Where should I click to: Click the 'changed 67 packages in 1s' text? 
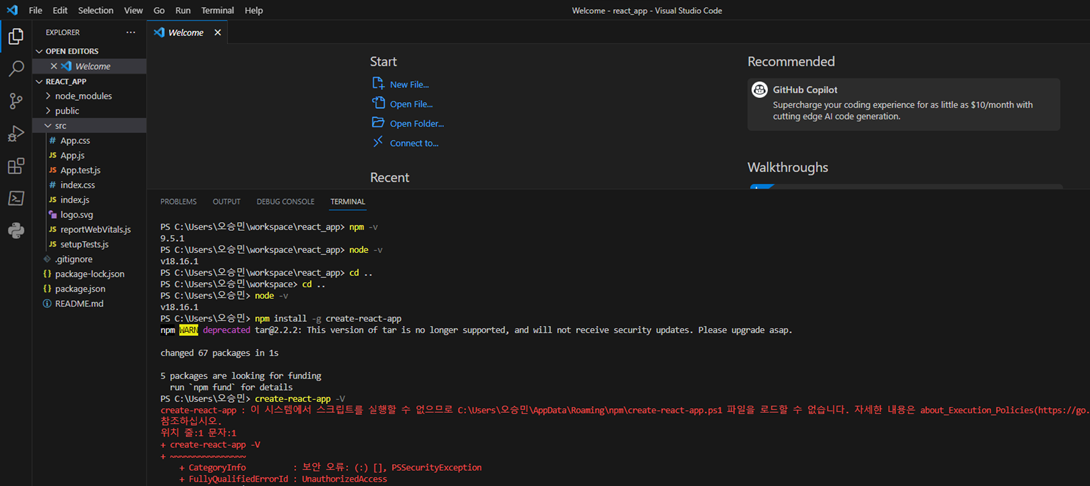220,353
